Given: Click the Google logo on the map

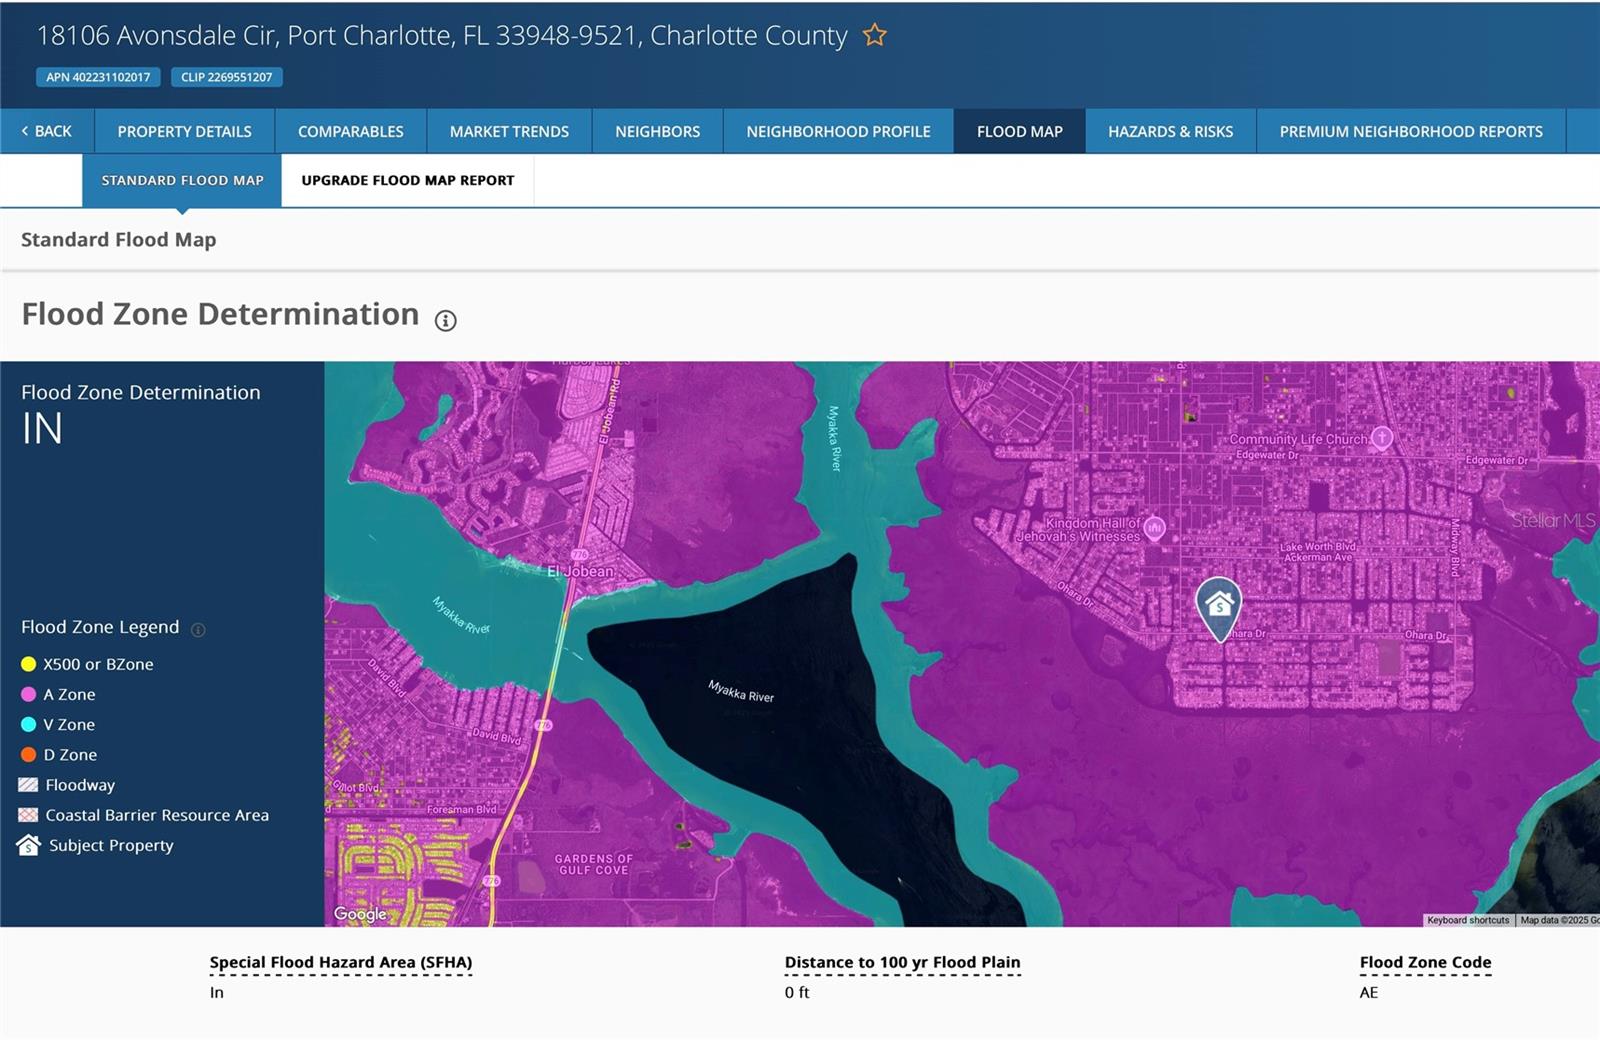Looking at the screenshot, I should pyautogui.click(x=360, y=913).
